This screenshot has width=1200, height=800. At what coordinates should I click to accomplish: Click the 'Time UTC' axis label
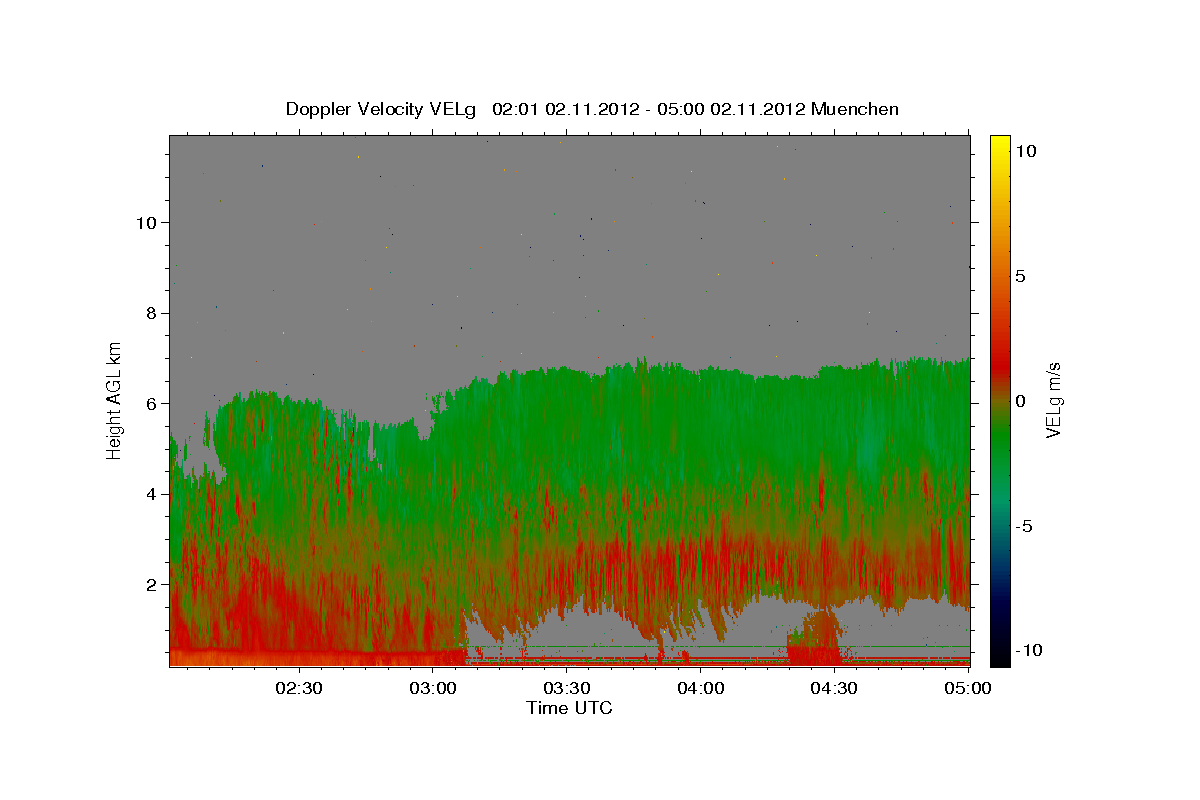[569, 708]
